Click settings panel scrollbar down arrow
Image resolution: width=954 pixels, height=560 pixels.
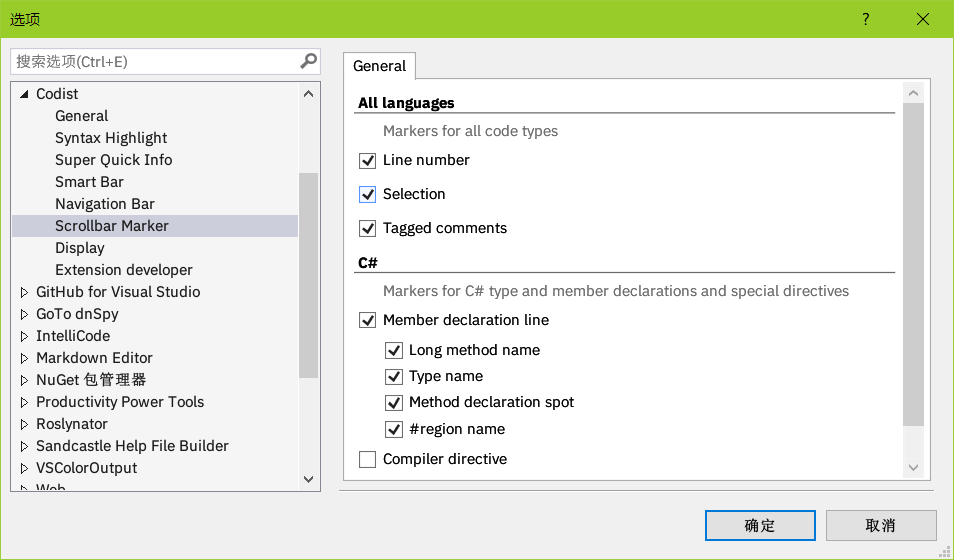[913, 467]
